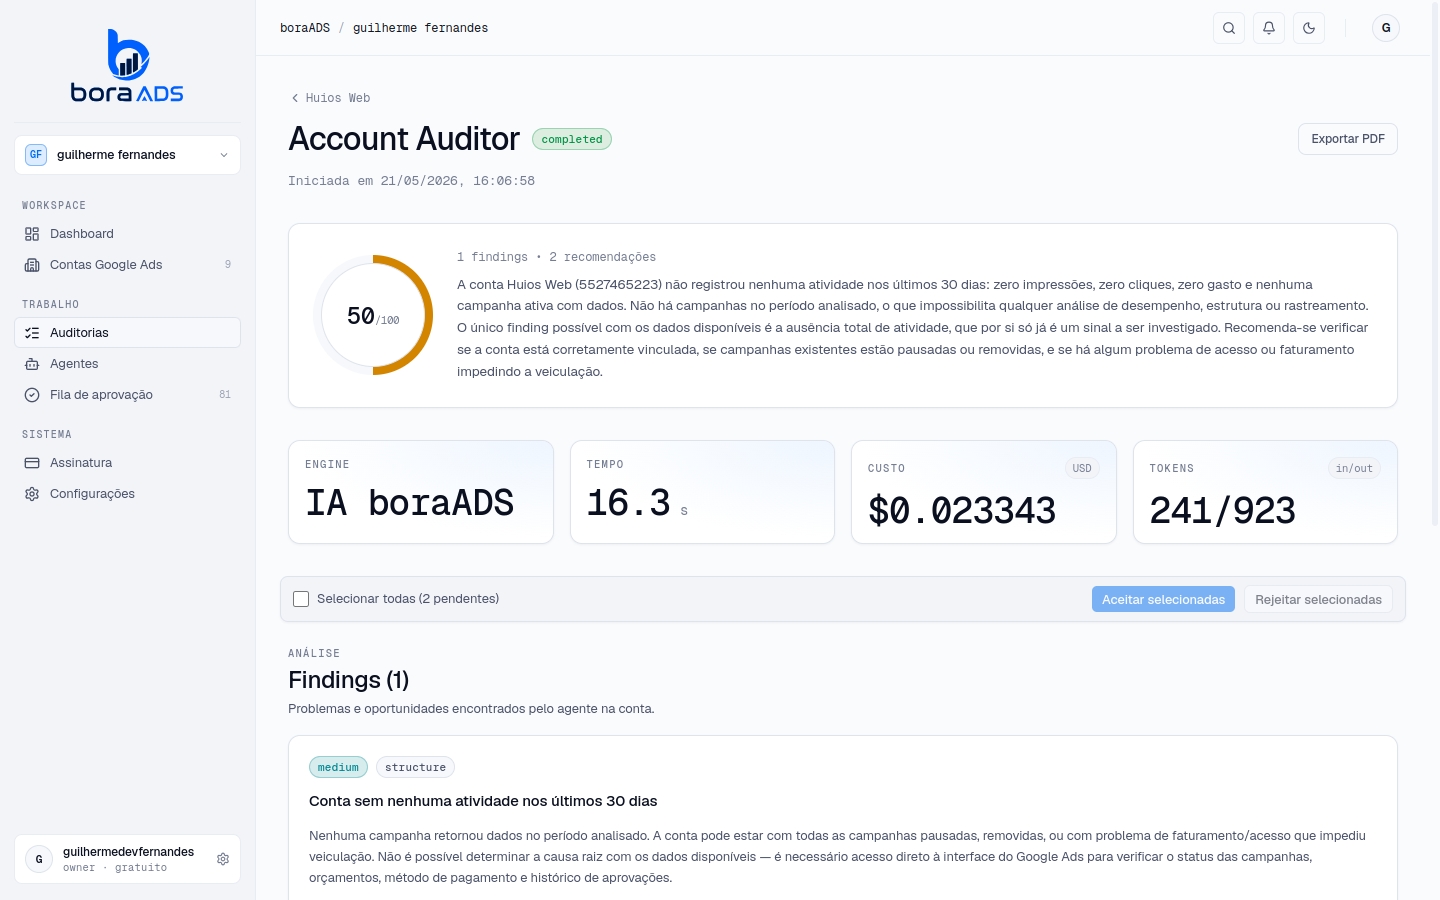1440x900 pixels.
Task: Click finding title Conta sem nenhuma atividade
Action: tap(483, 801)
